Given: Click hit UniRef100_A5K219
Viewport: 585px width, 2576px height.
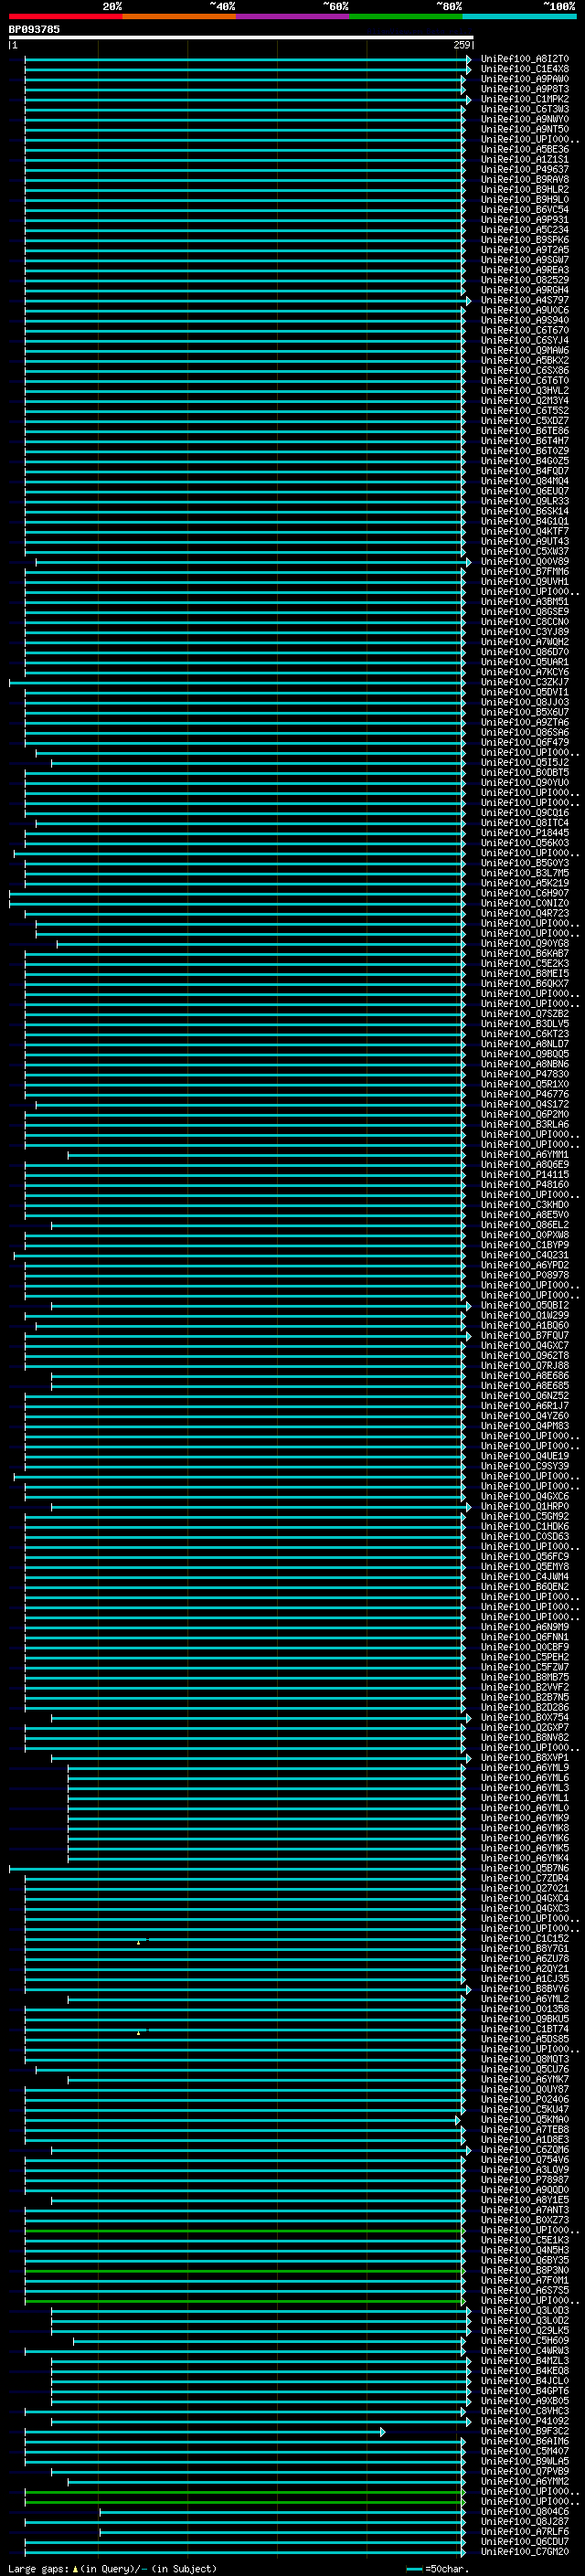Looking at the screenshot, I should 524,884.
